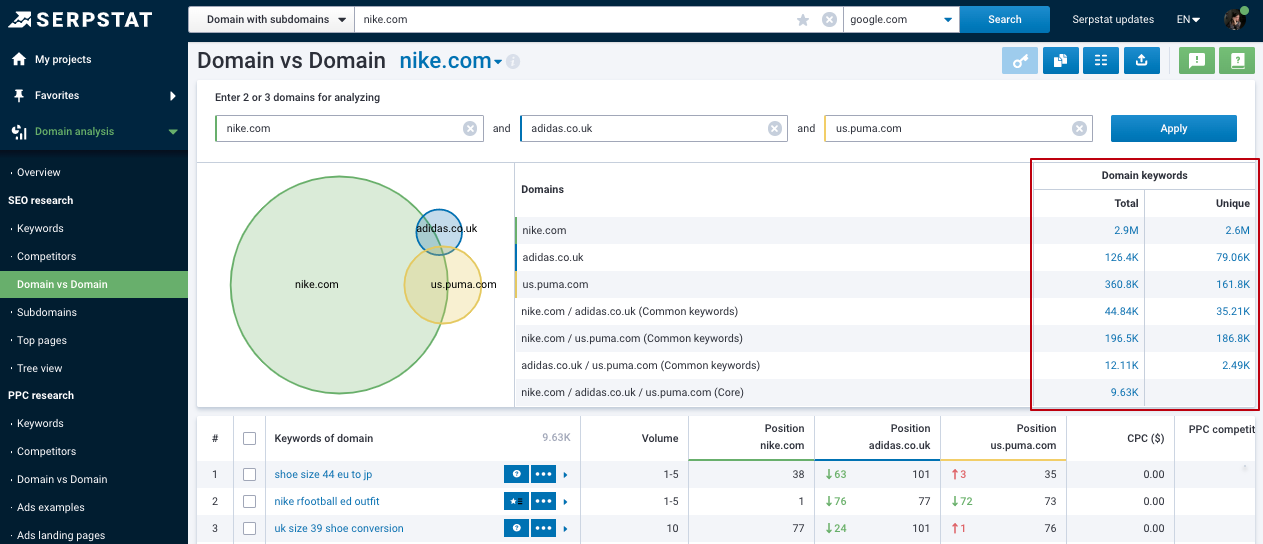Clear the us.puma.com domain field
The height and width of the screenshot is (544, 1263).
(x=1079, y=128)
